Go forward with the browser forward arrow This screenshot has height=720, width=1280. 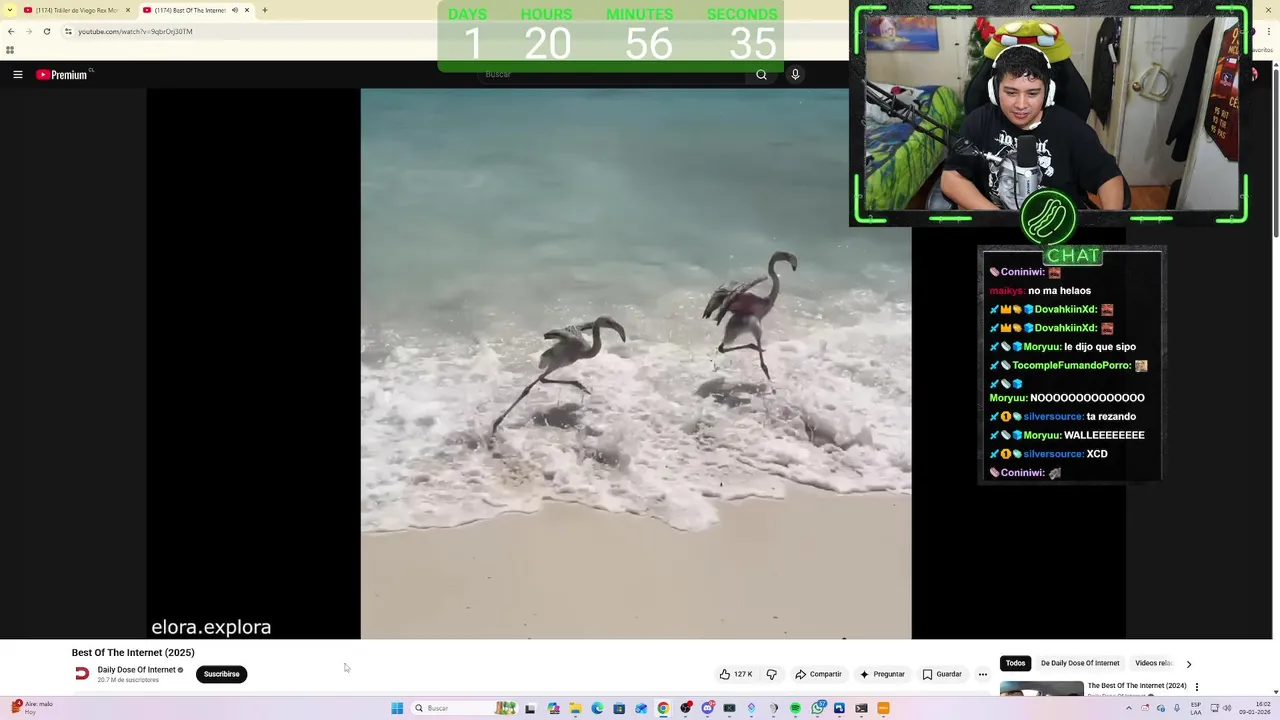click(28, 31)
